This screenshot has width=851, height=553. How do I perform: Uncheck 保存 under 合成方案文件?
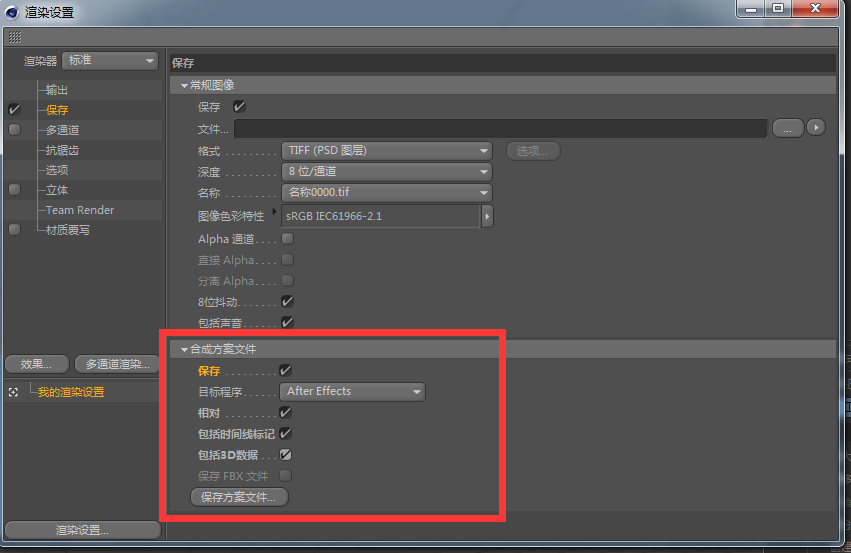point(285,370)
